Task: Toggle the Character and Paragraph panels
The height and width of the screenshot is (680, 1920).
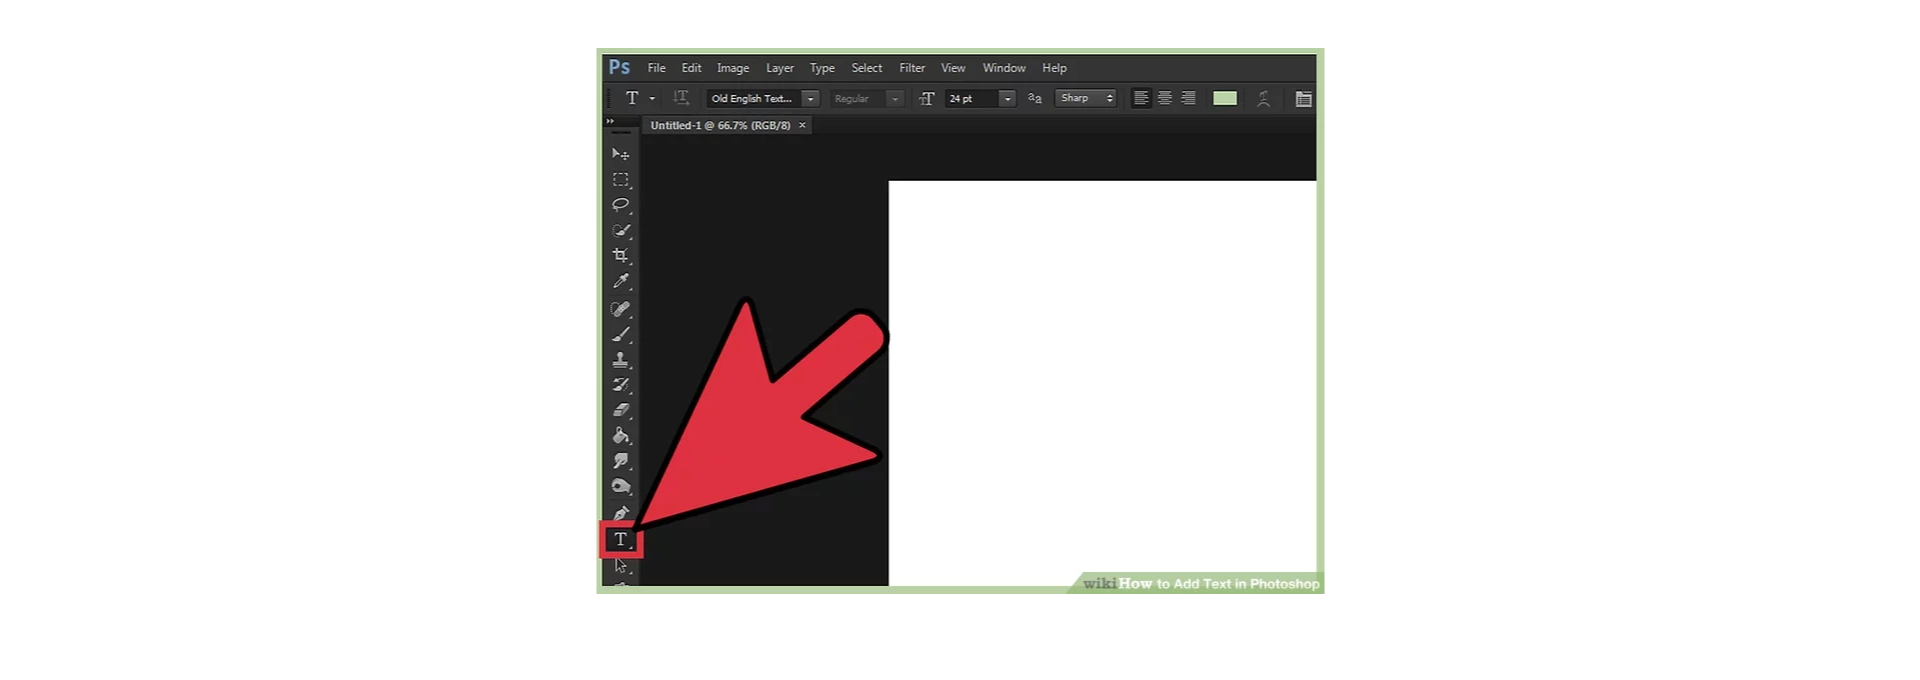Action: click(1303, 98)
